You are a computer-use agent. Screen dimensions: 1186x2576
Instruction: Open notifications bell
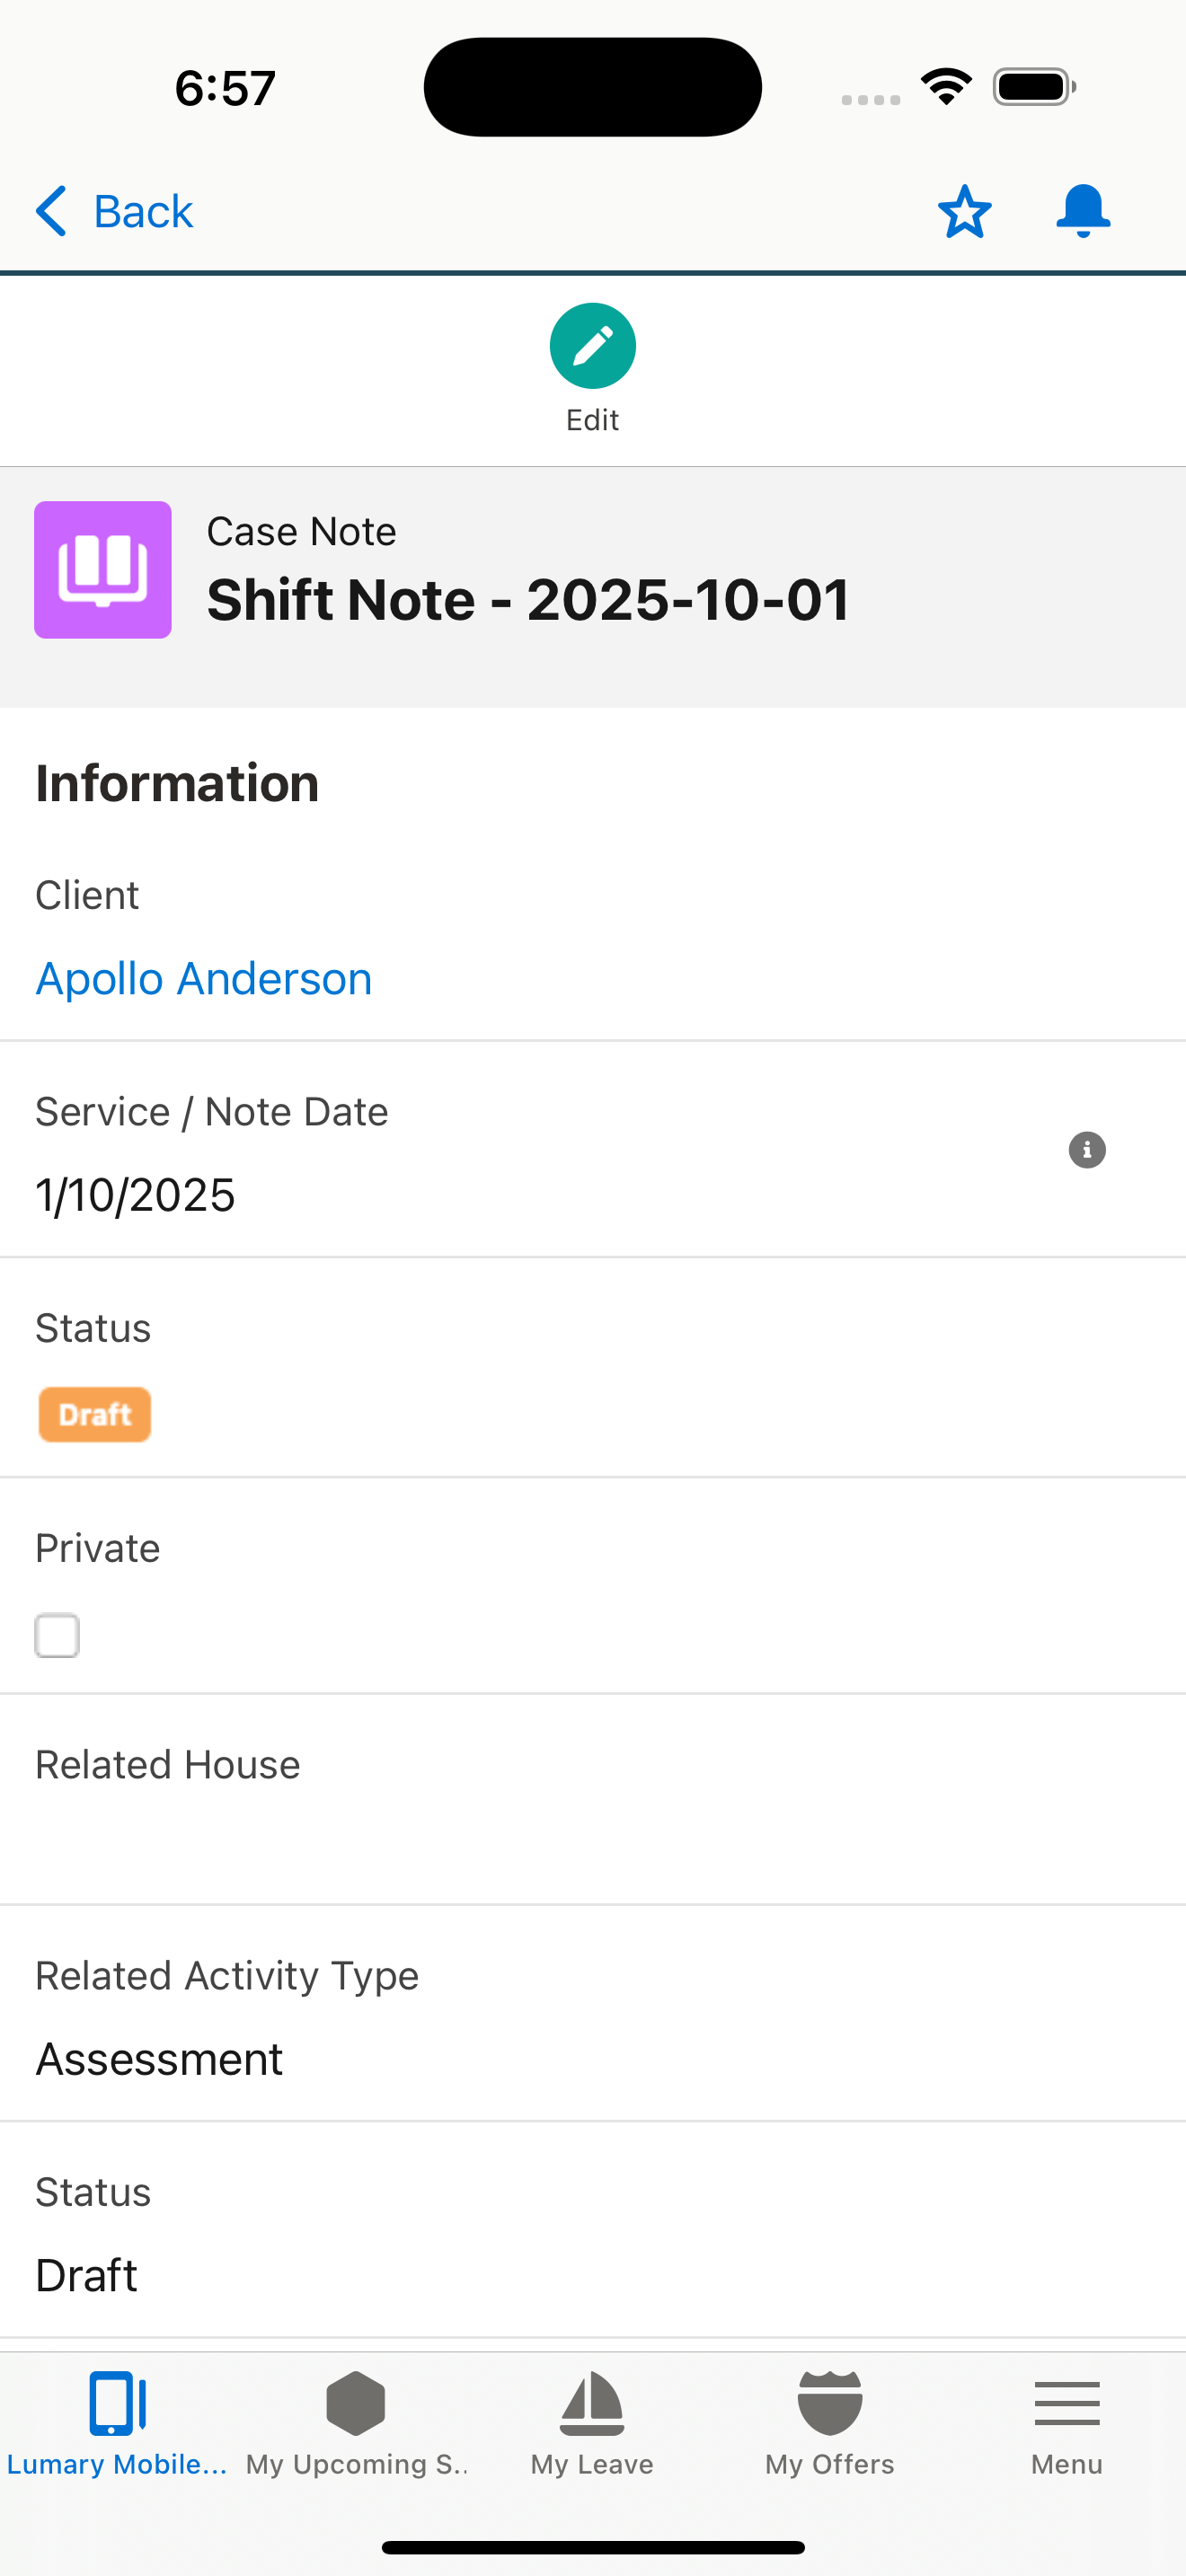pyautogui.click(x=1083, y=211)
